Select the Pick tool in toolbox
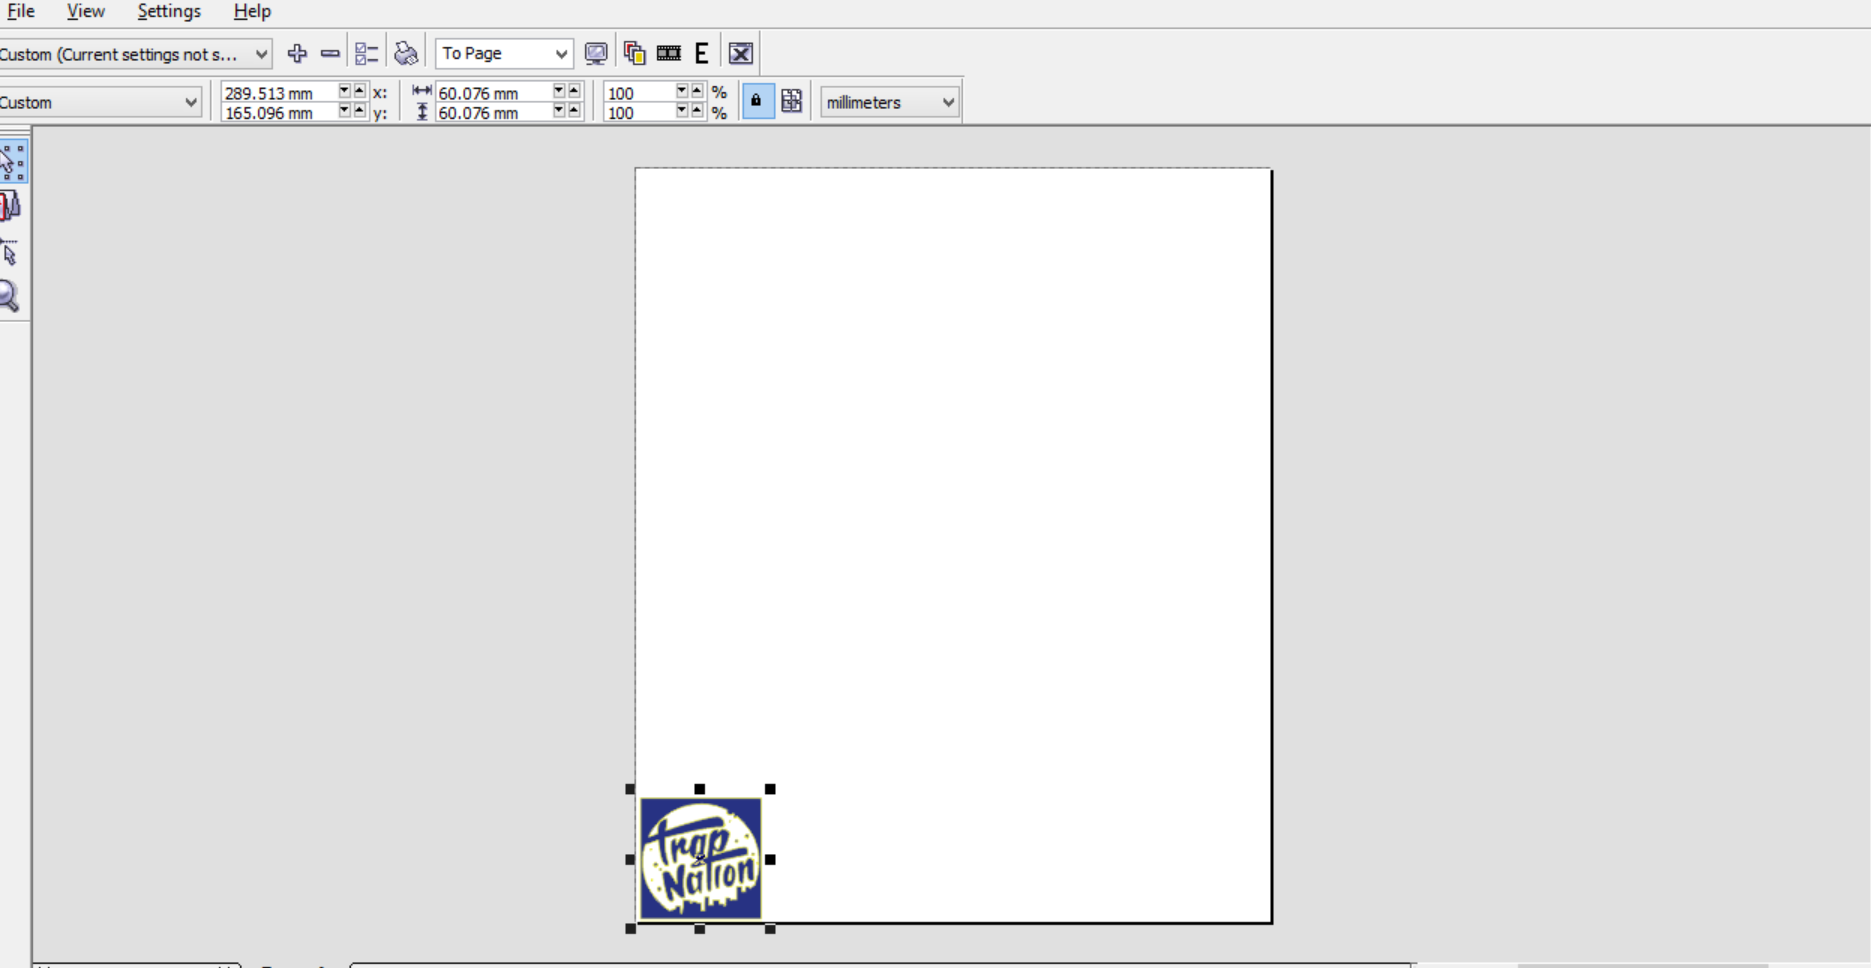Image resolution: width=1871 pixels, height=968 pixels. click(x=12, y=162)
